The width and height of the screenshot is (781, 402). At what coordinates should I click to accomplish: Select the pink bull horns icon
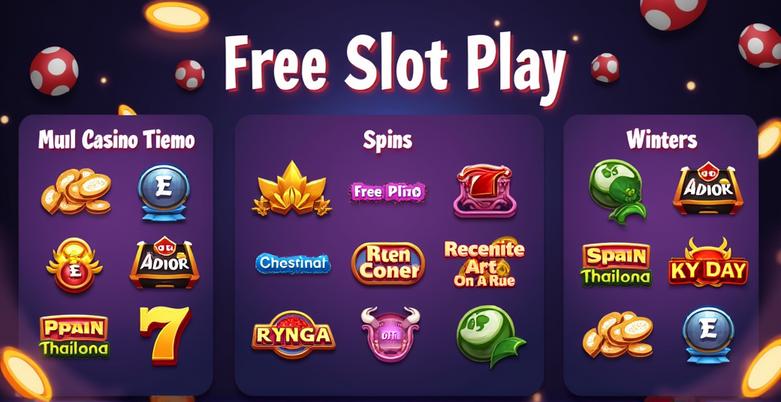point(390,334)
